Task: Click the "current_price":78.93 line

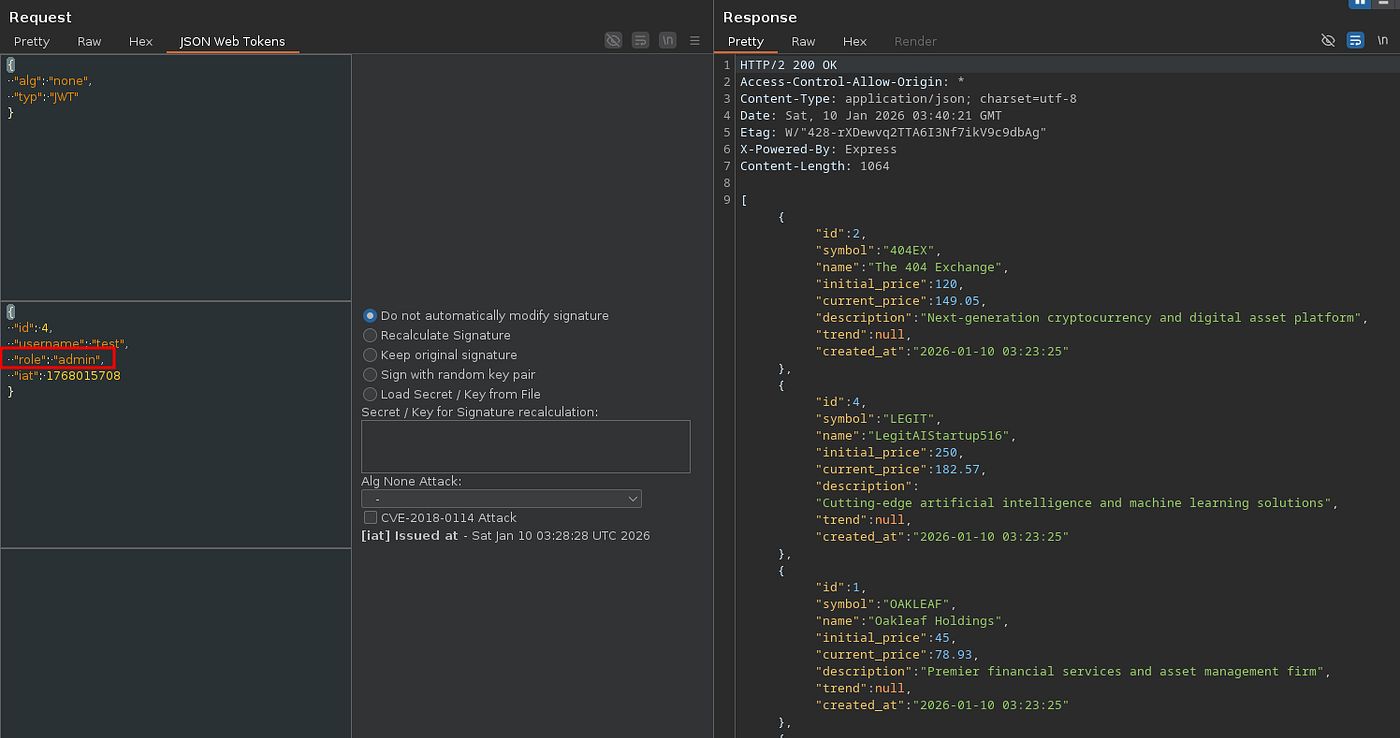Action: [x=897, y=654]
